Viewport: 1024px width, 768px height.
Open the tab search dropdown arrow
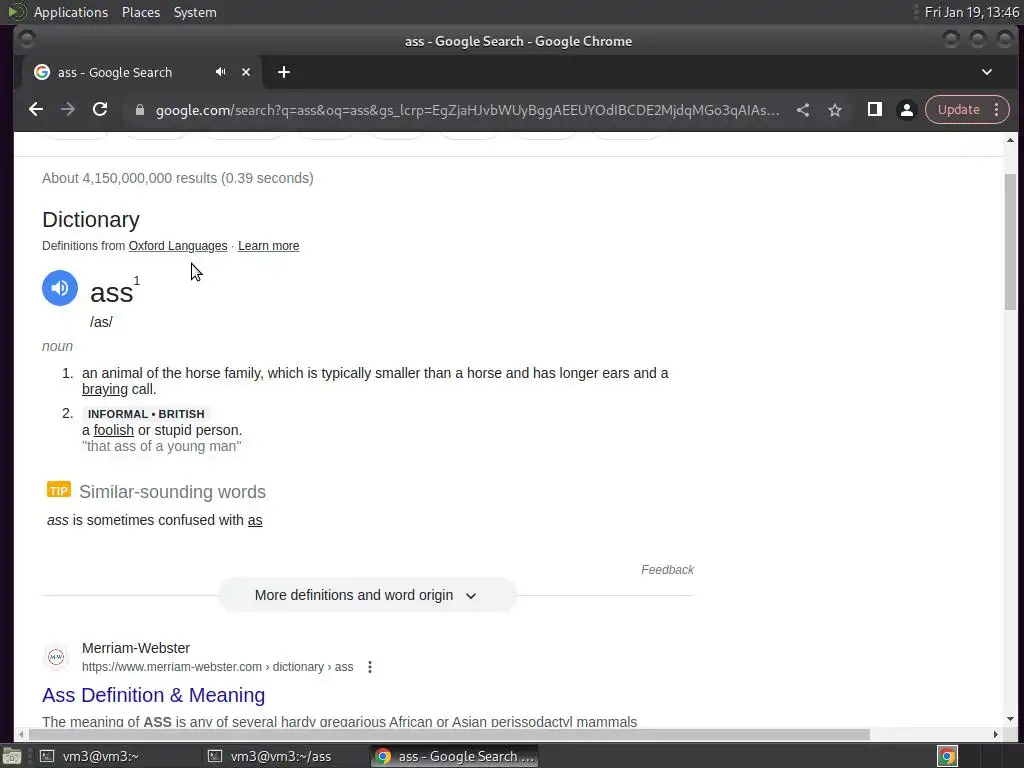987,72
